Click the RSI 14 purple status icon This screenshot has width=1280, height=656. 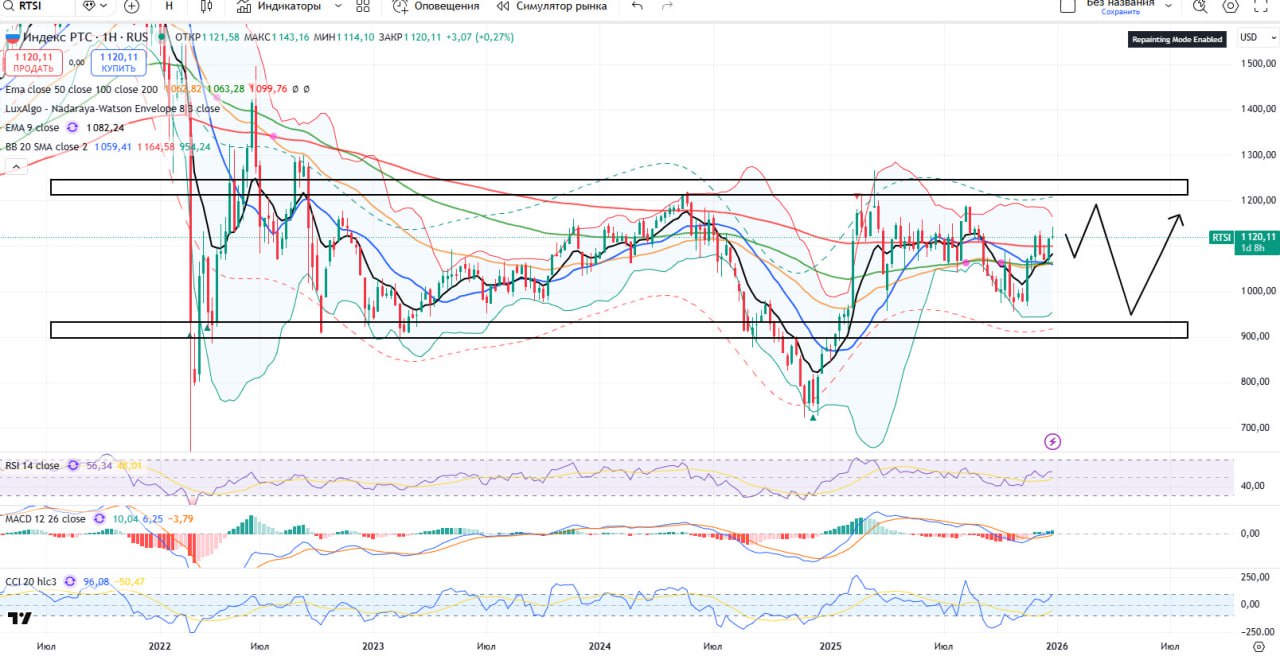point(72,465)
